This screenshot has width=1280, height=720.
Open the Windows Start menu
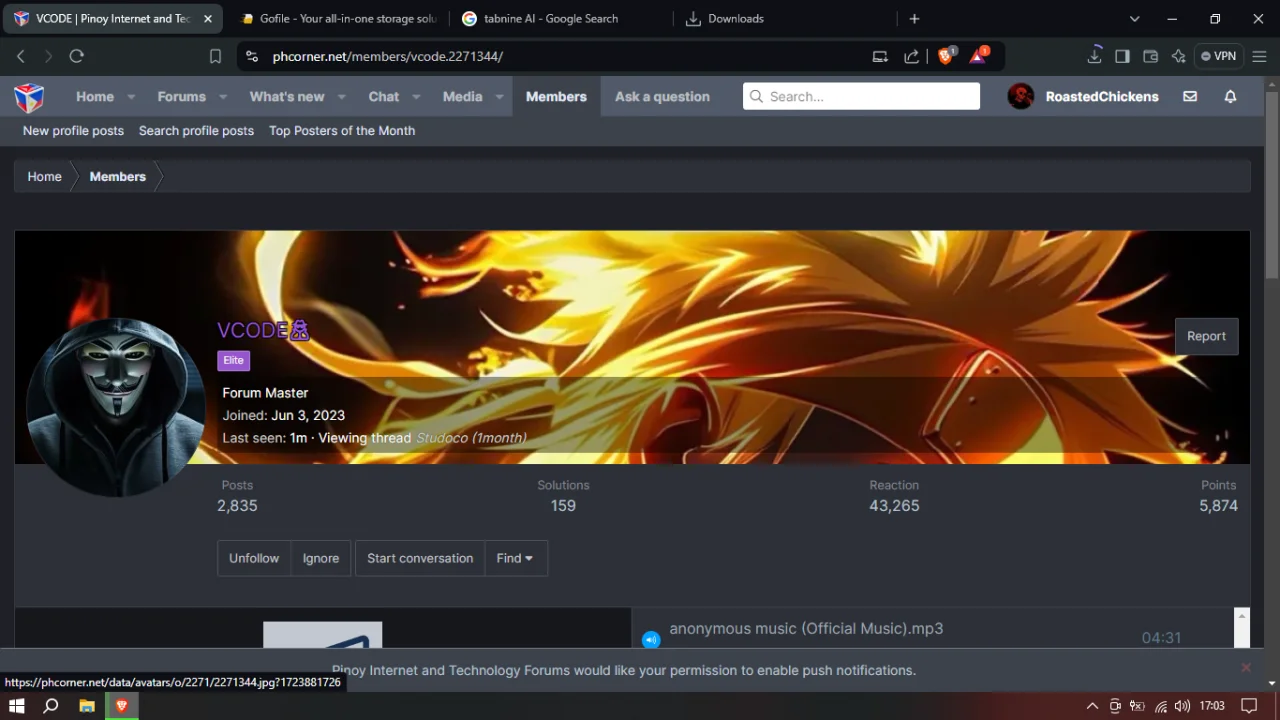(16, 706)
